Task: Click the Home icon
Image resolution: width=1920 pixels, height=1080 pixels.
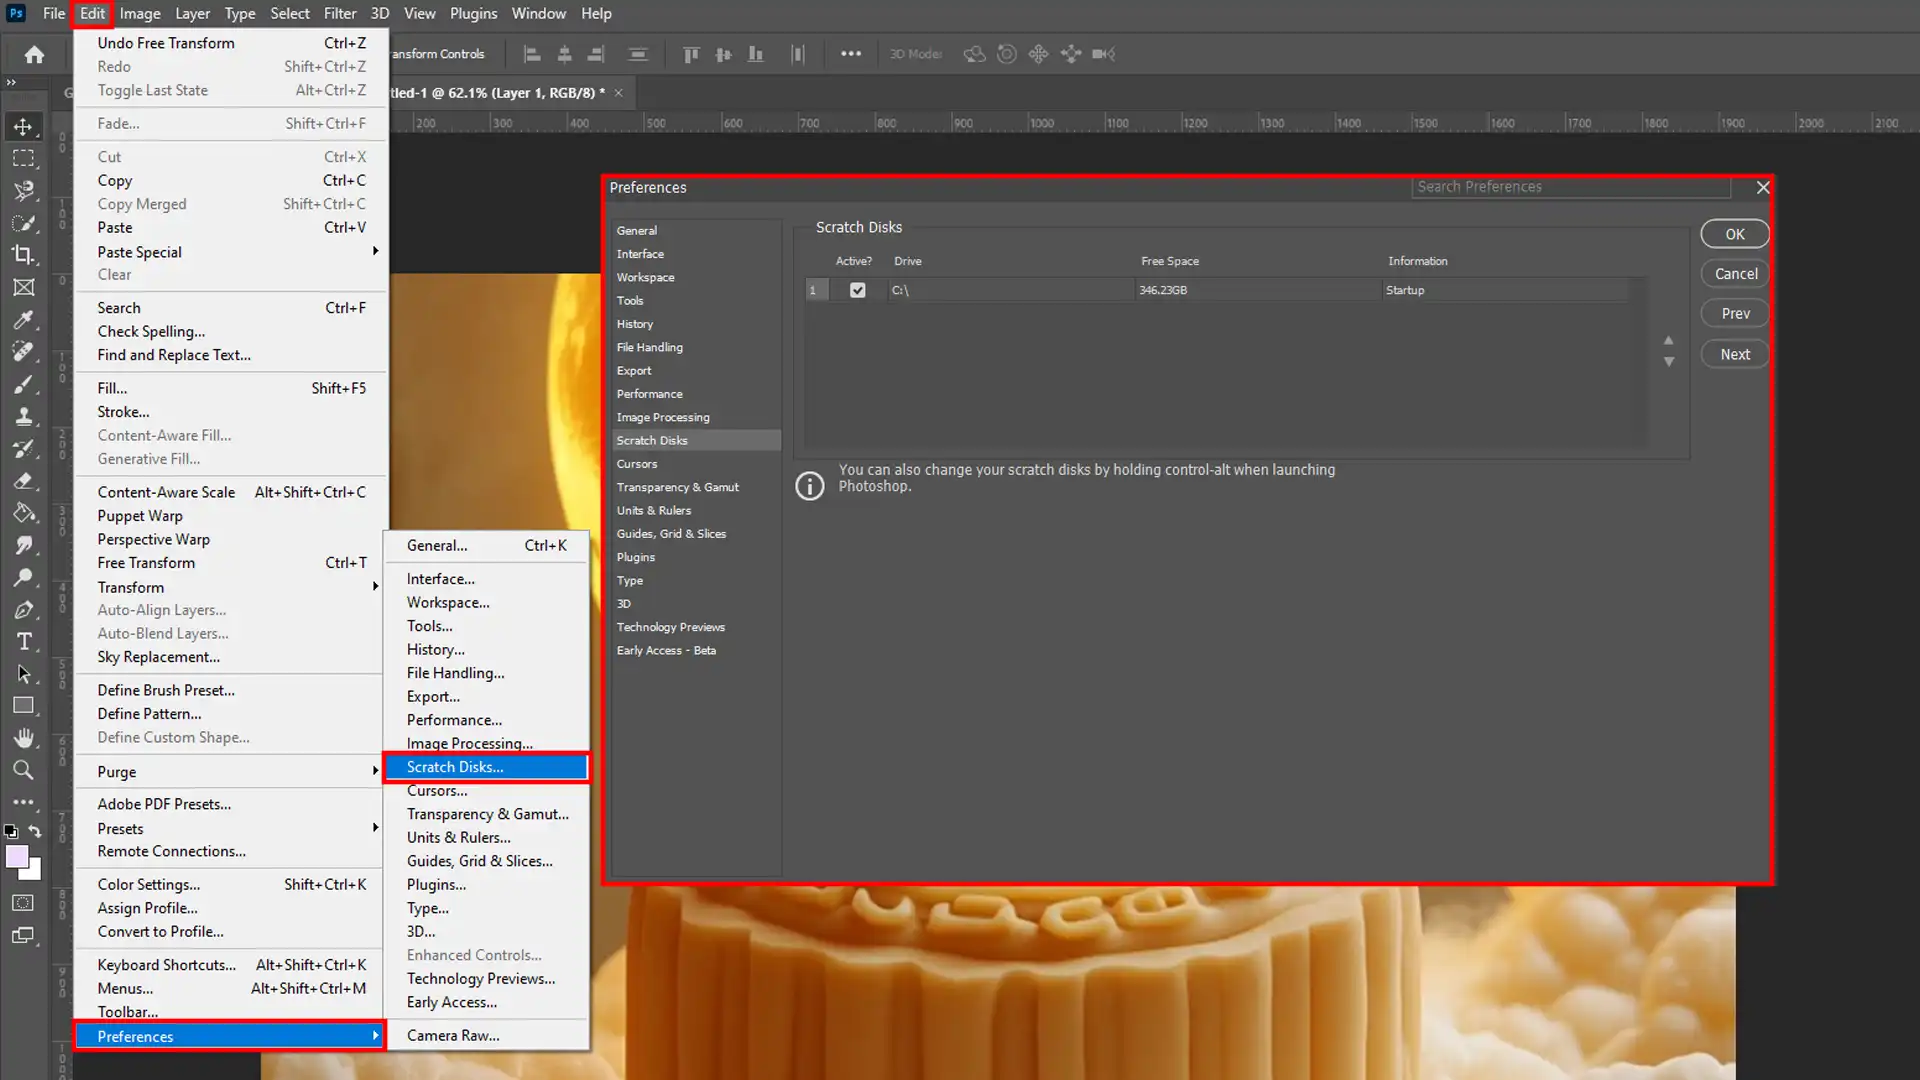Action: (34, 54)
